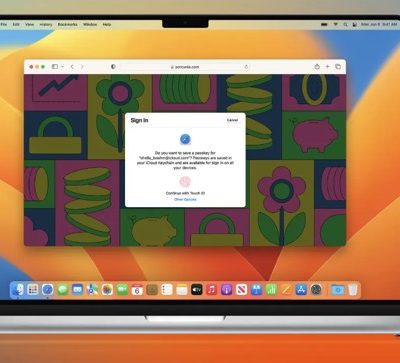The height and width of the screenshot is (363, 400).
Task: Open Numbers in the dock
Action: 271,290
